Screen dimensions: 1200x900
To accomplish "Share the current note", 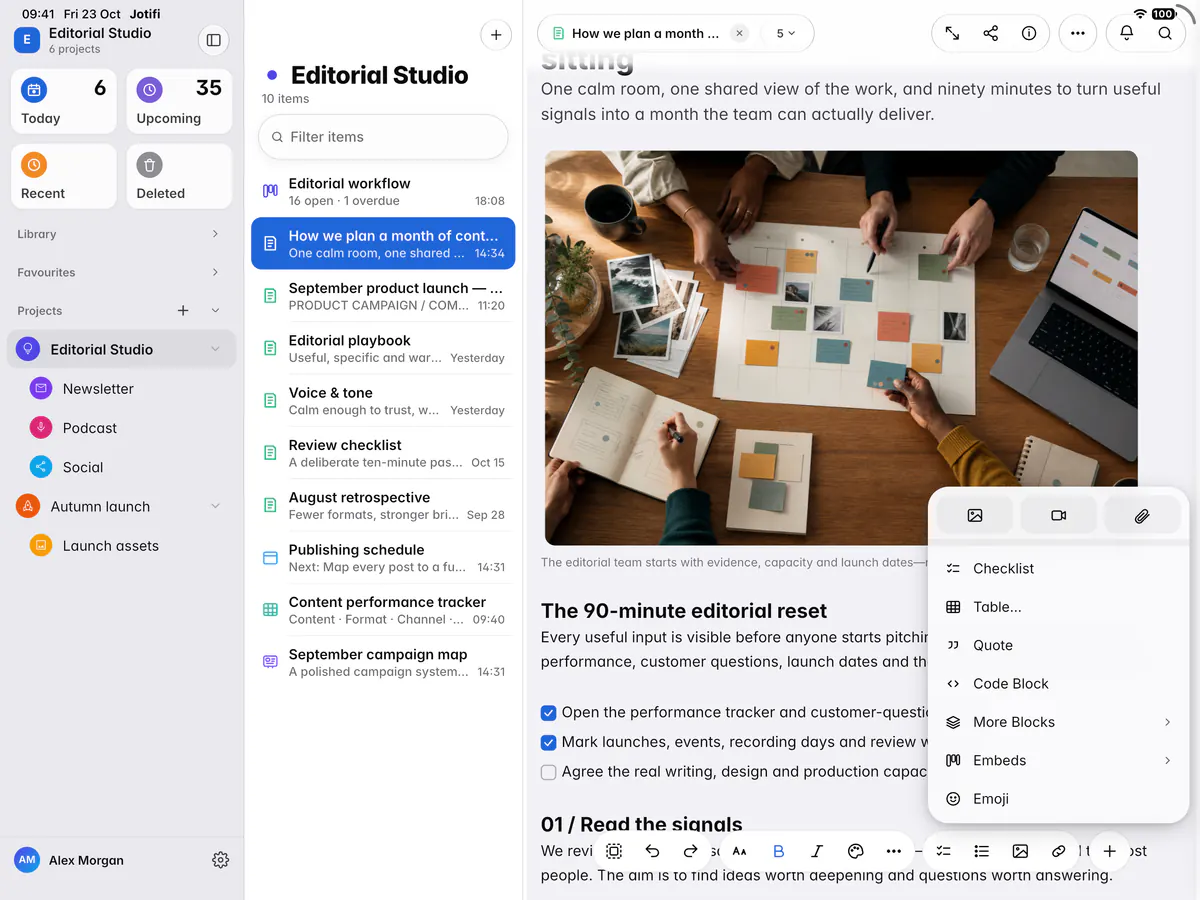I will (991, 33).
